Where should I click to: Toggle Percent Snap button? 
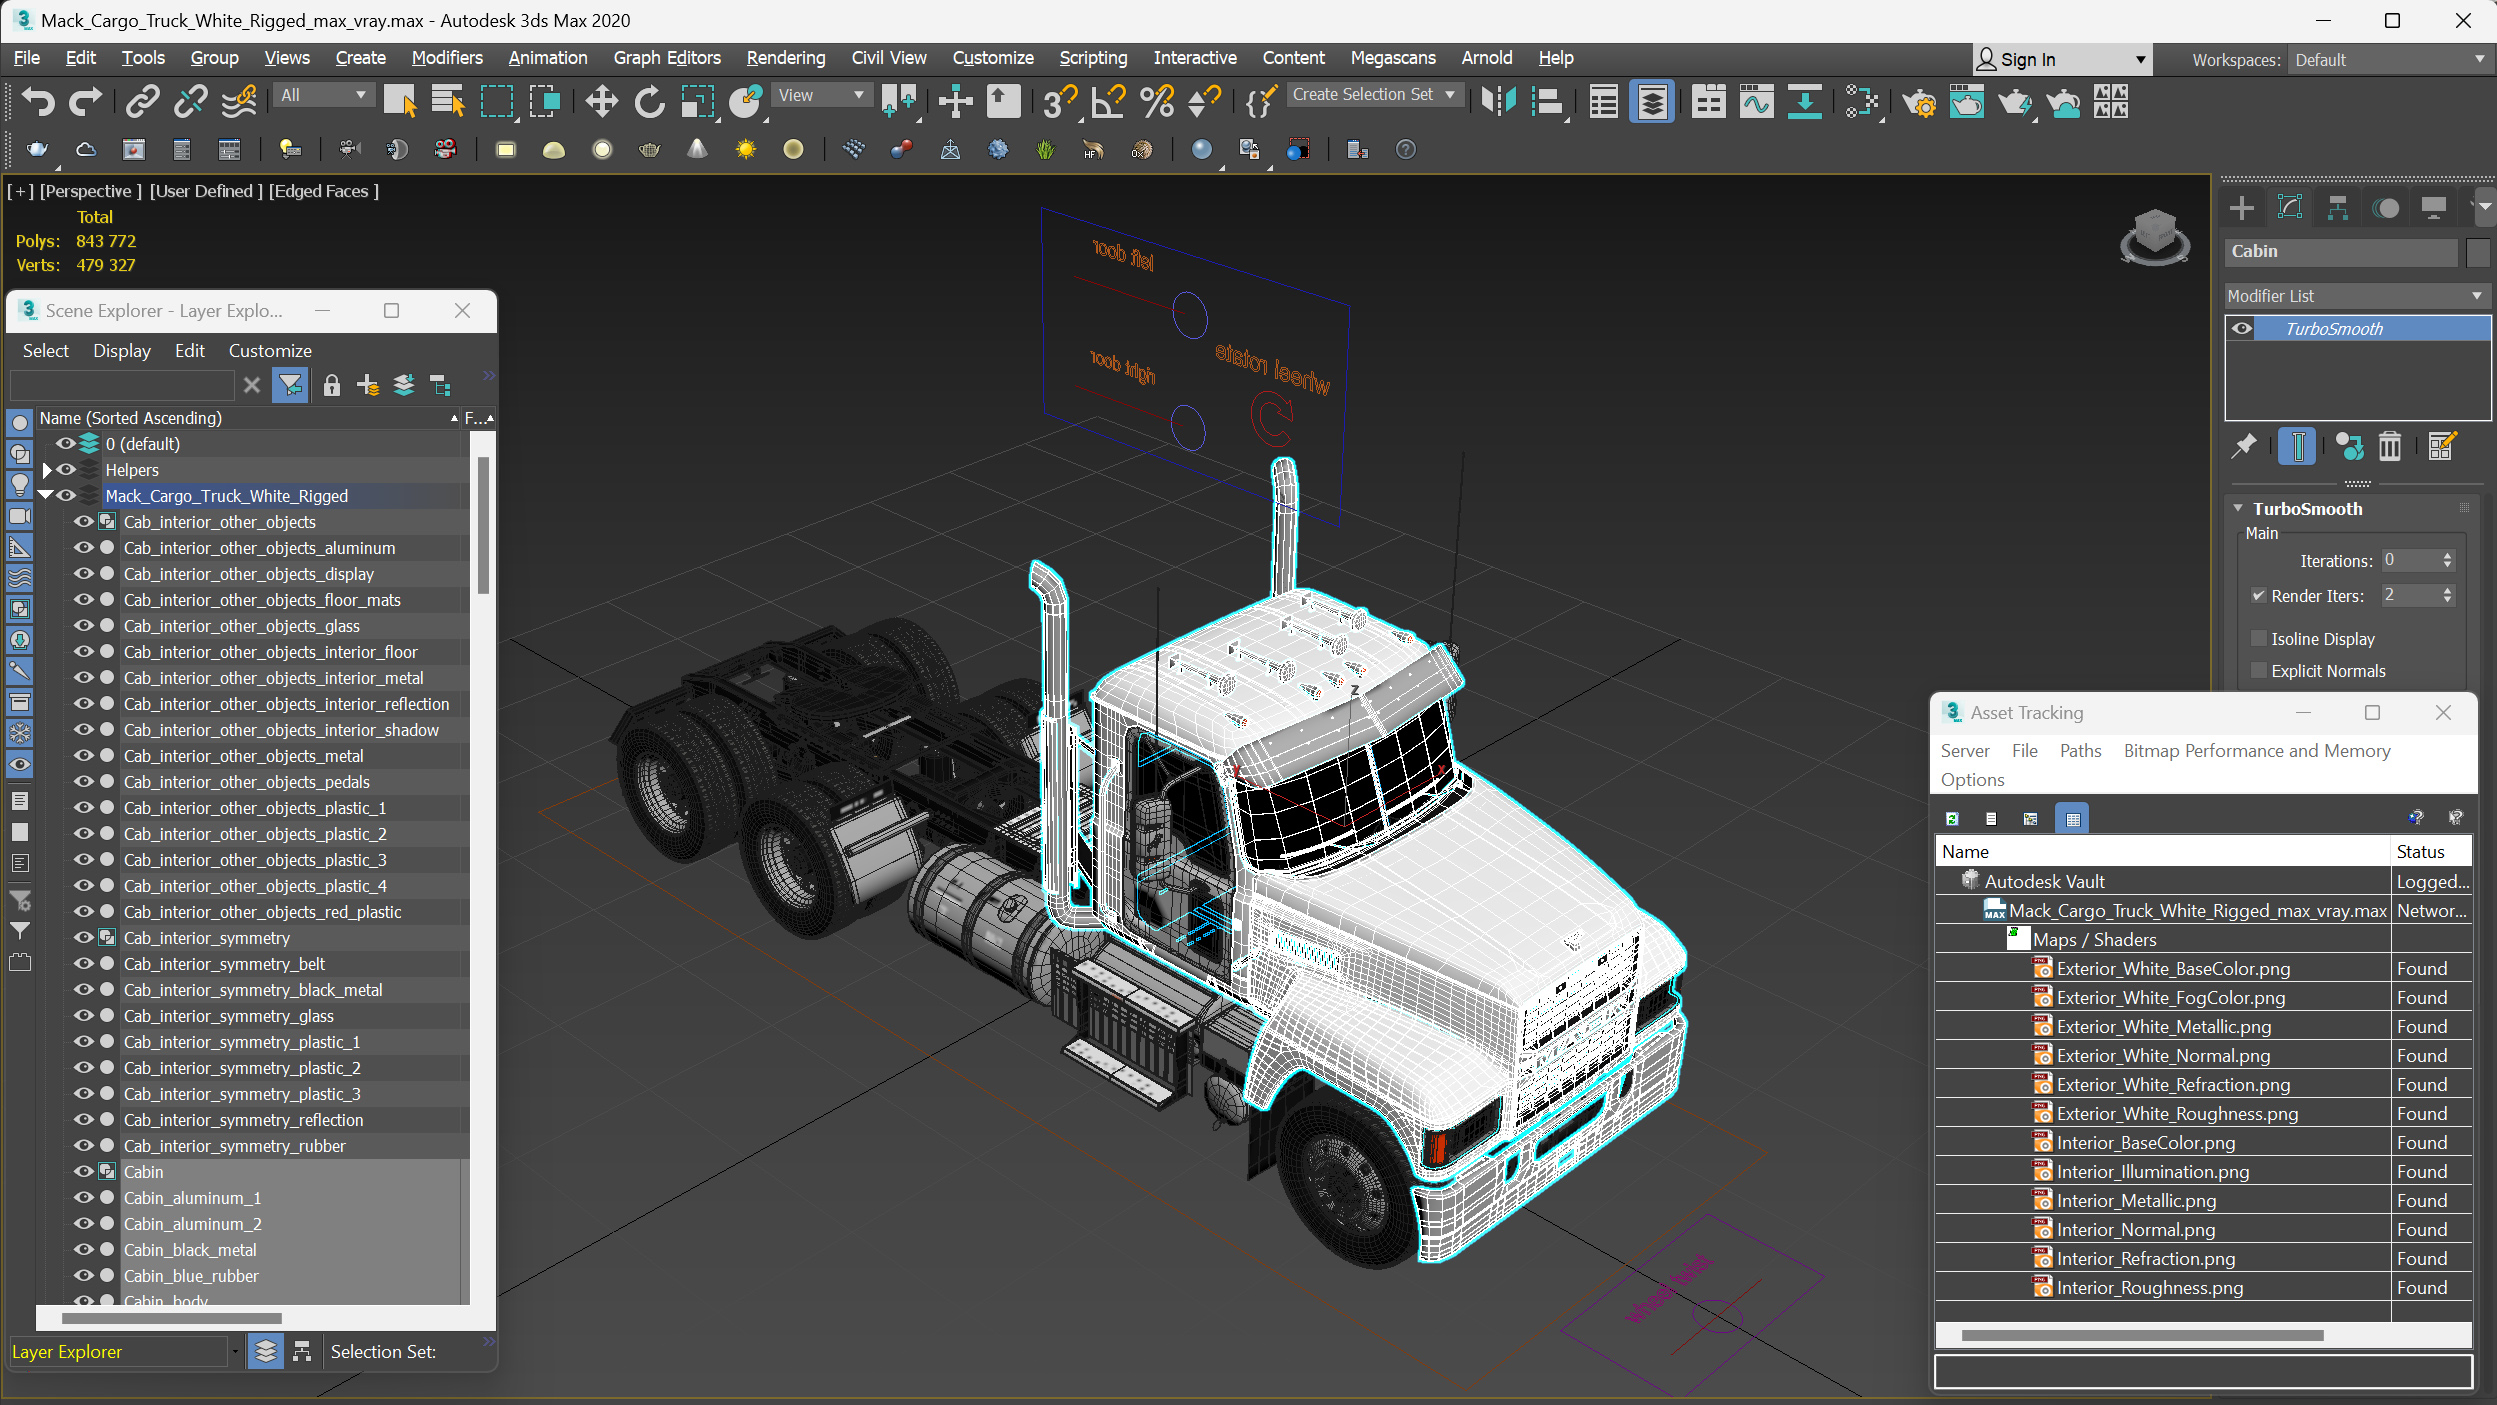[x=1157, y=101]
